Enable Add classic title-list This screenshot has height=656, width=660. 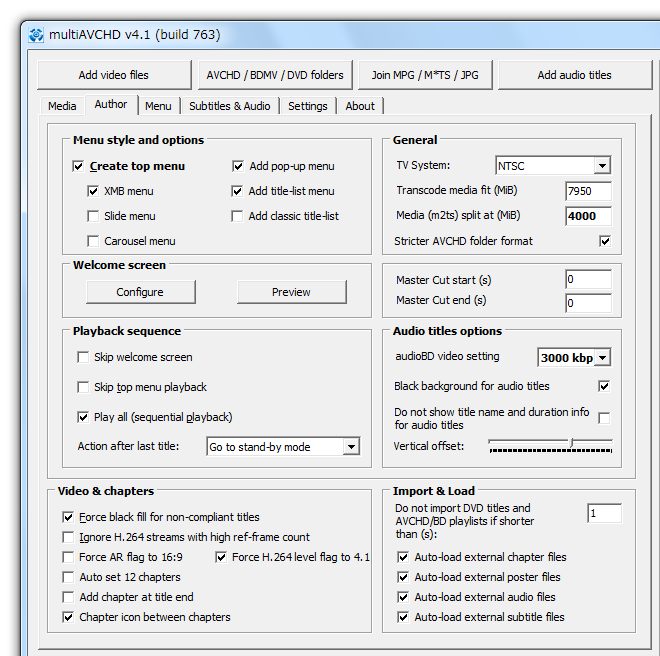click(x=237, y=216)
